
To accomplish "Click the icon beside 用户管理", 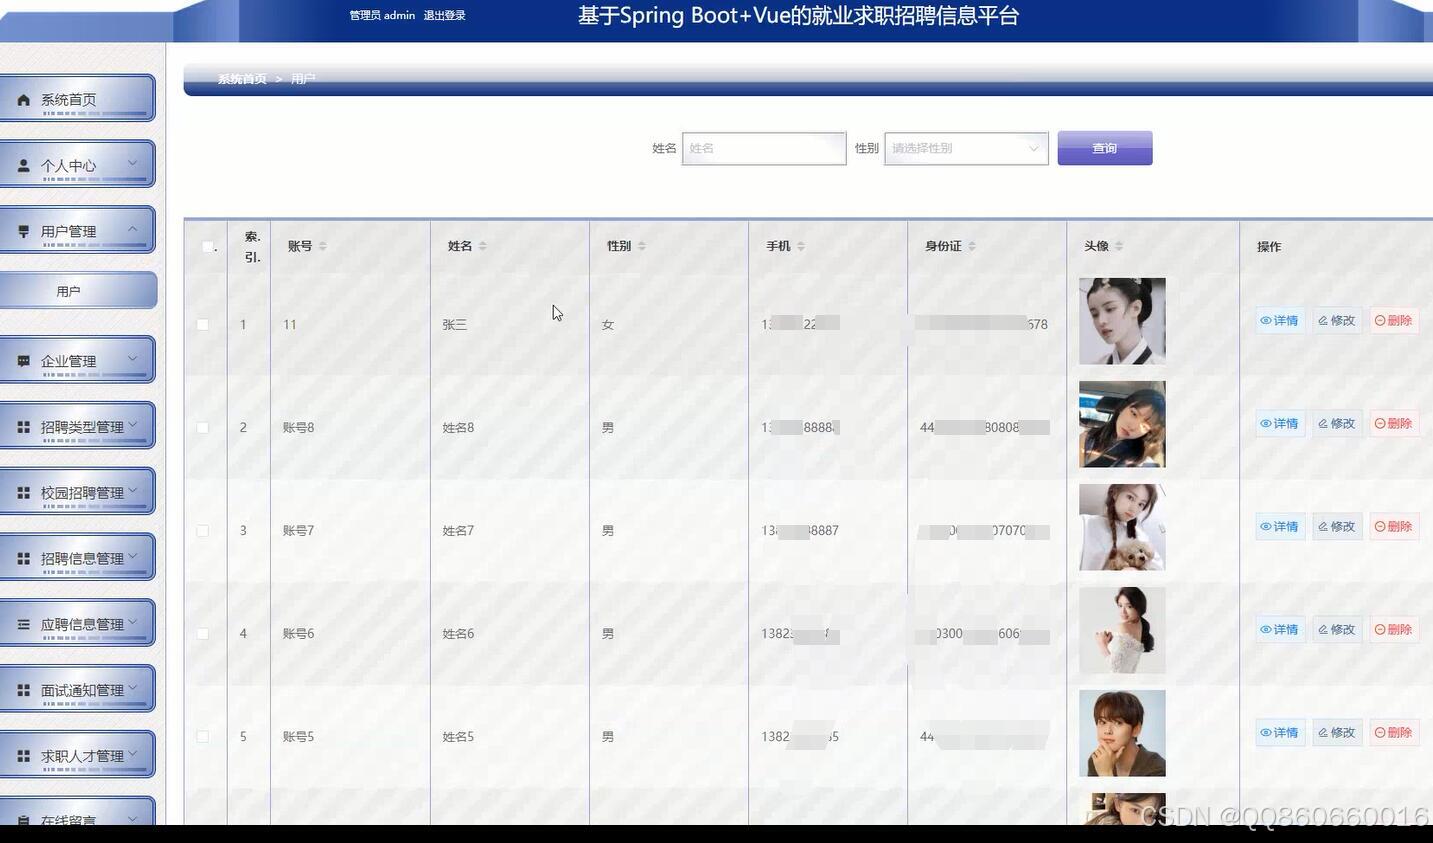I will pyautogui.click(x=24, y=231).
